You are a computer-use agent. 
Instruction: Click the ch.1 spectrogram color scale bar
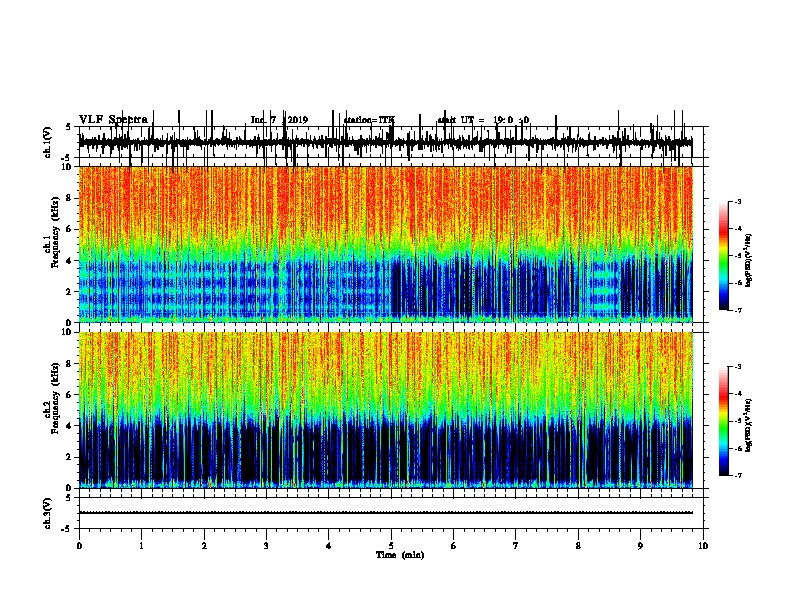[723, 256]
